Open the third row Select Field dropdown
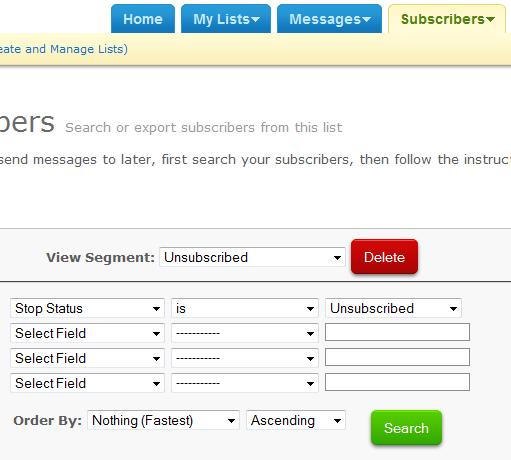The height and width of the screenshot is (460, 511). 87,358
